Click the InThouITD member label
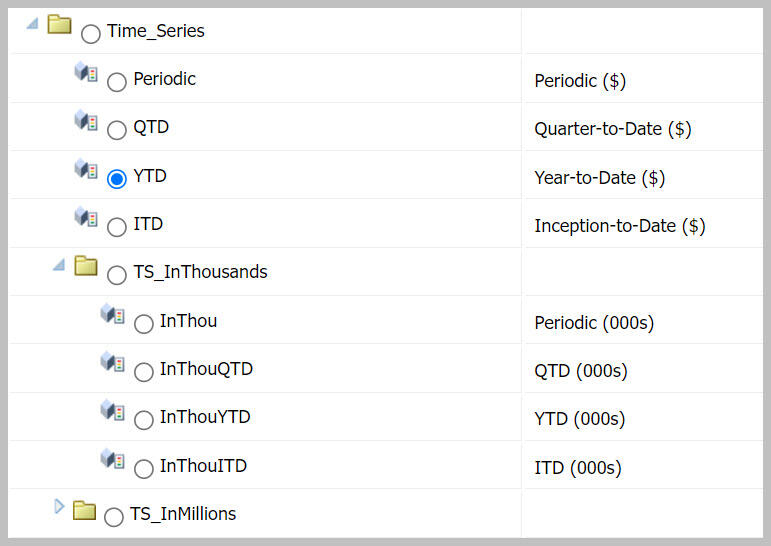Viewport: 771px width, 546px height. (203, 466)
